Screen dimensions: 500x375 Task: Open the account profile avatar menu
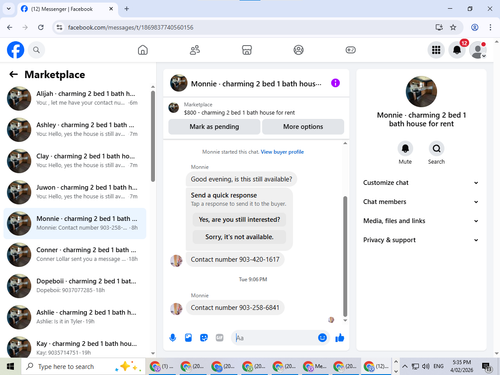[x=477, y=50]
